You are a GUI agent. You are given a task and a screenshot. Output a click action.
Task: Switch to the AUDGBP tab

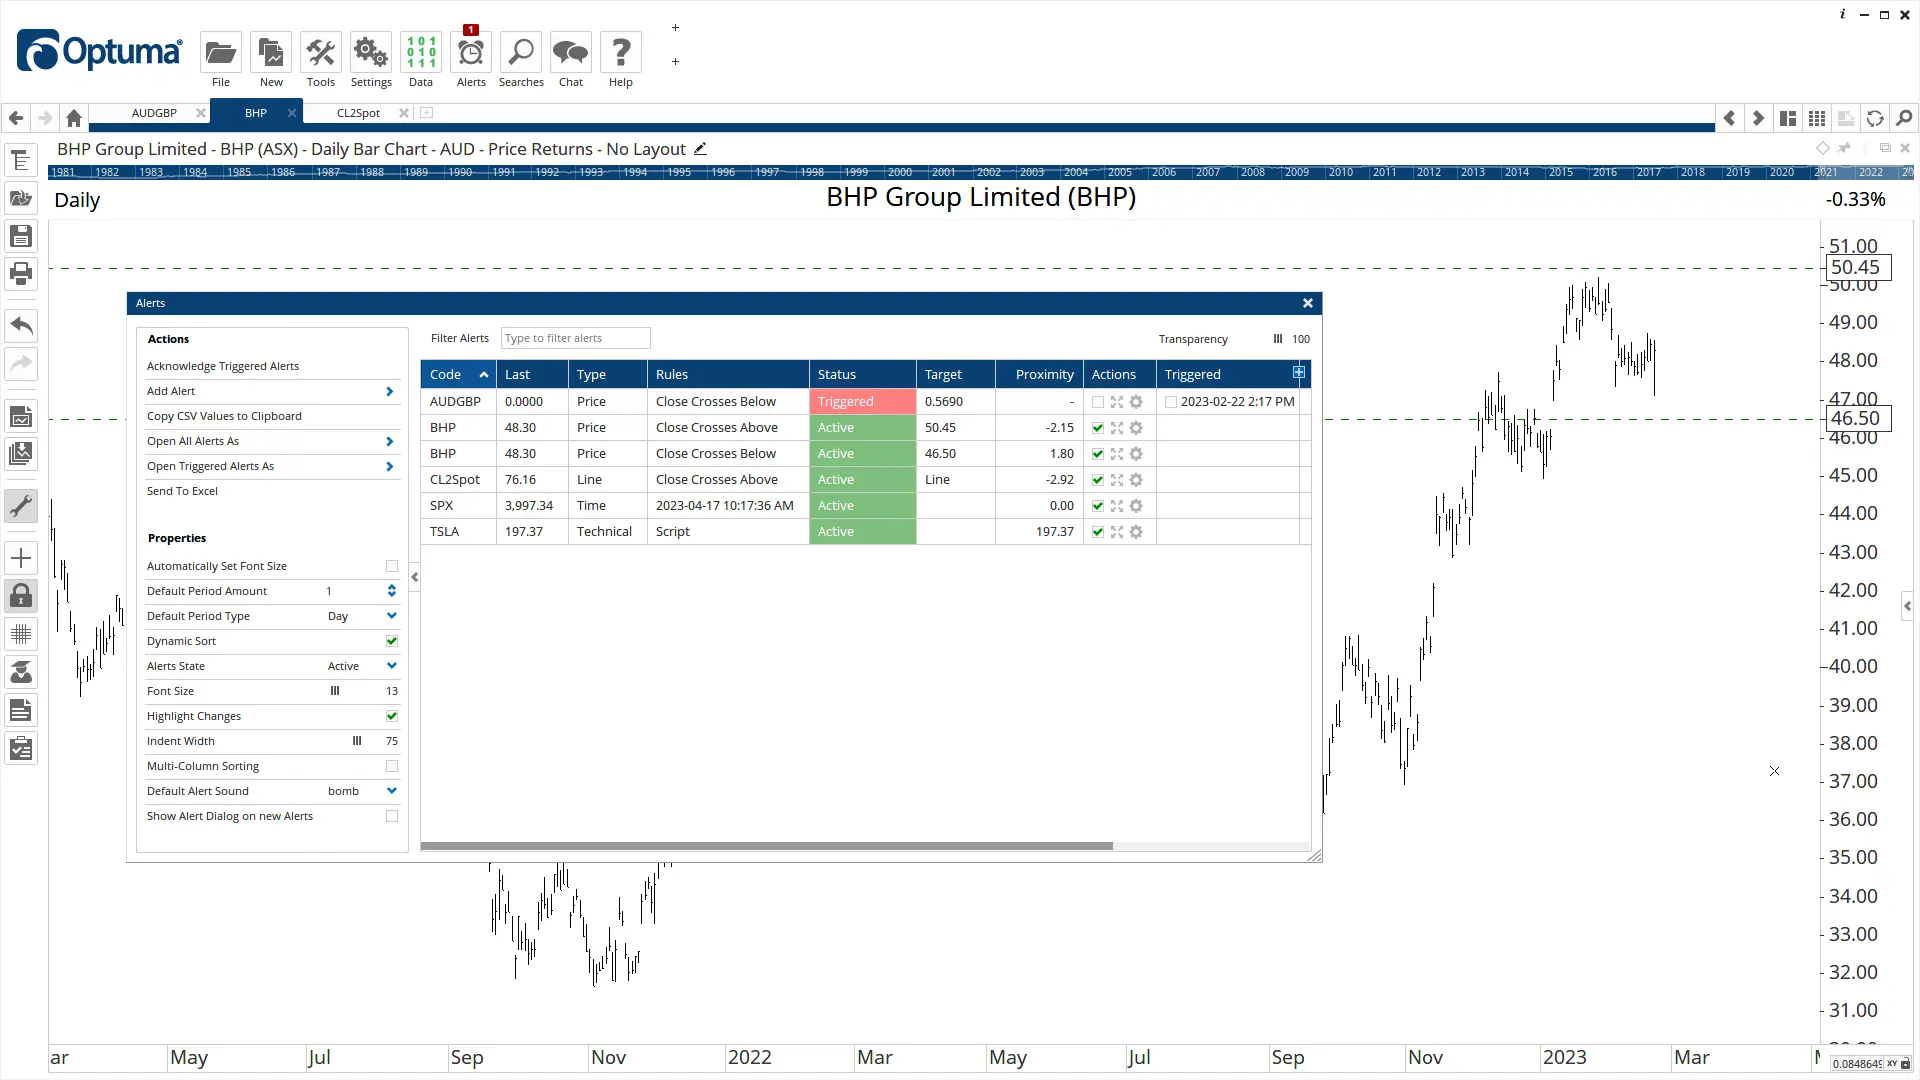(x=154, y=113)
